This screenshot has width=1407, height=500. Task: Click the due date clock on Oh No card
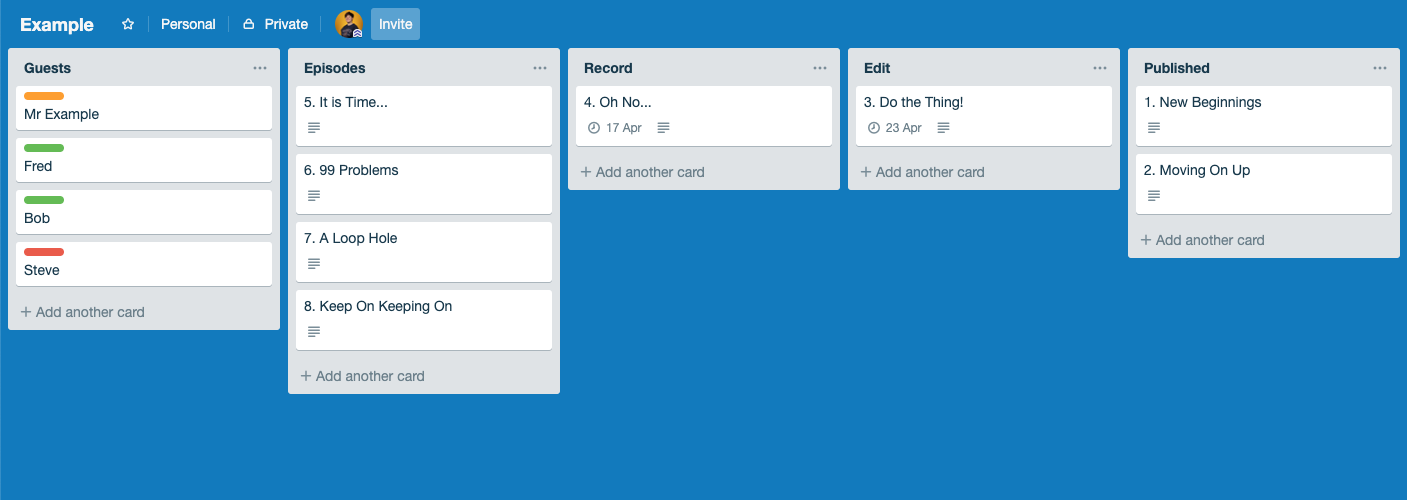(593, 128)
